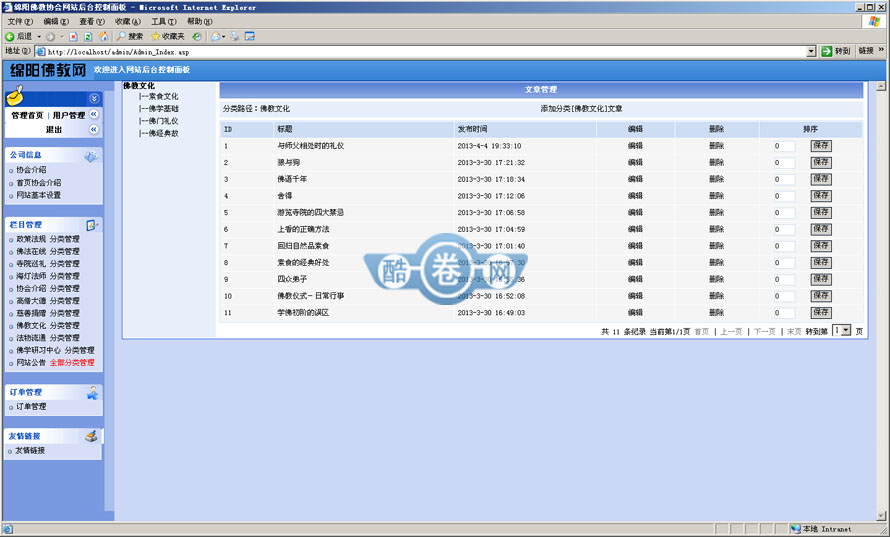890x537 pixels.
Task: Click the 订单管理 panel person icon
Action: click(x=93, y=393)
